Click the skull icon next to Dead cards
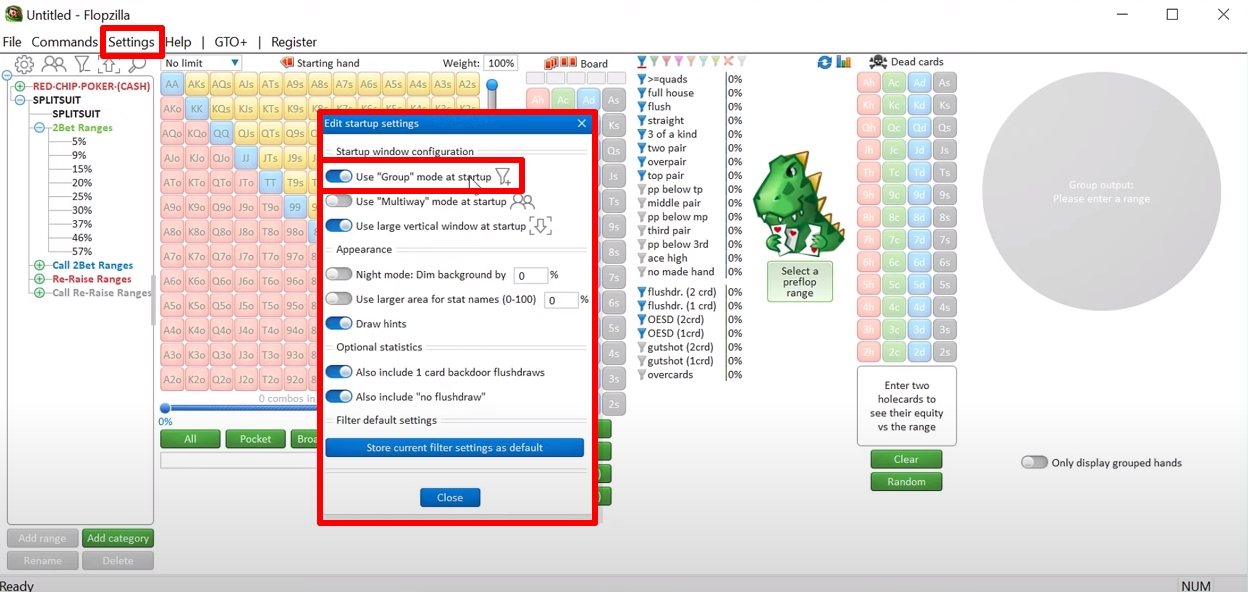The height and width of the screenshot is (592, 1248). point(877,61)
